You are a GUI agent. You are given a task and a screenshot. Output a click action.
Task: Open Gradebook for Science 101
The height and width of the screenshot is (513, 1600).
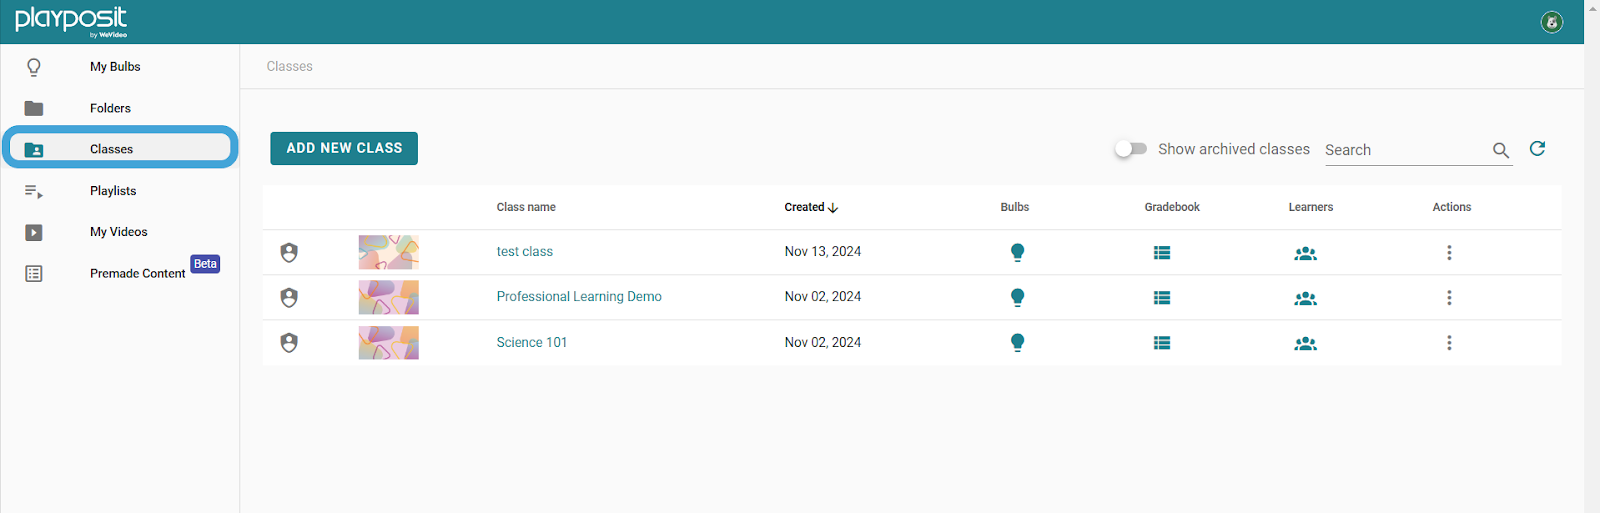pyautogui.click(x=1161, y=343)
